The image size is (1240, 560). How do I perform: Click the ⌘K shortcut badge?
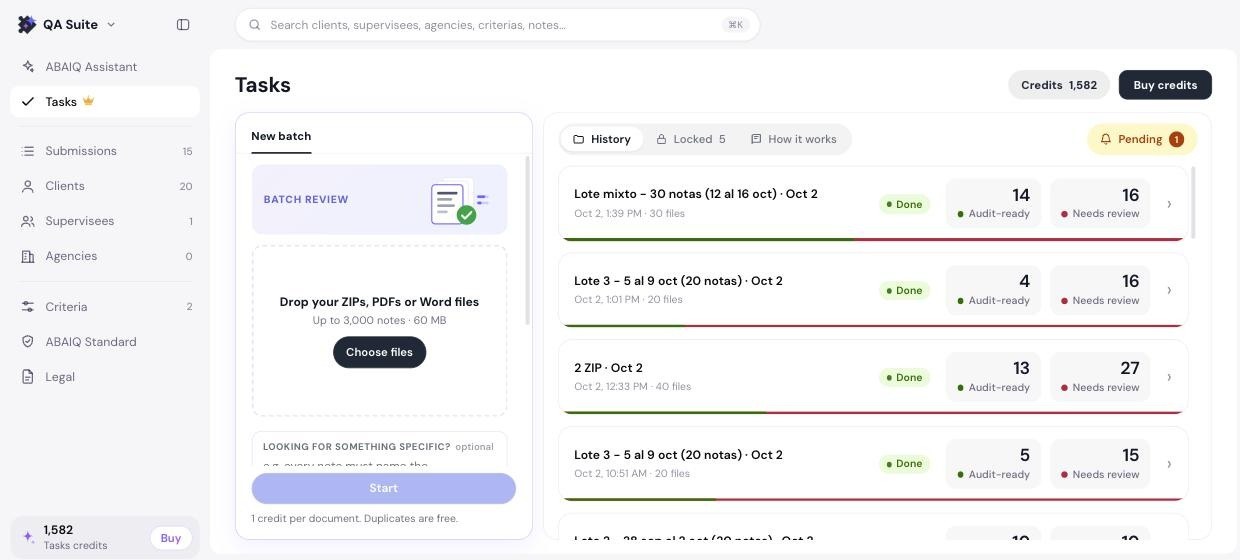[736, 25]
